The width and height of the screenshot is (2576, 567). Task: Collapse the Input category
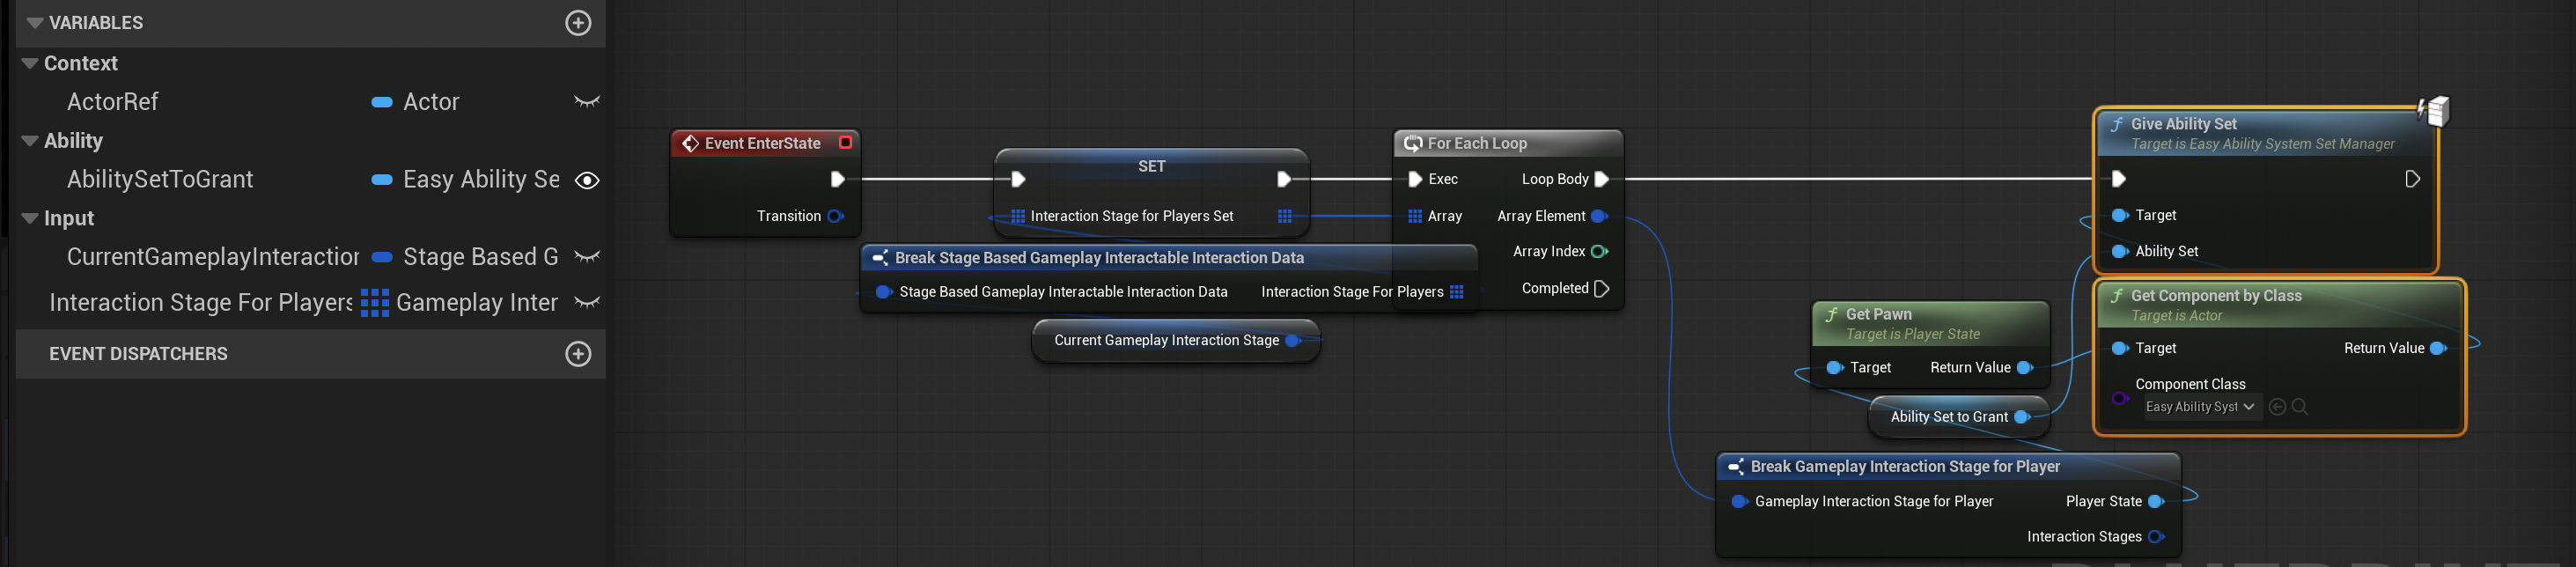pos(30,219)
